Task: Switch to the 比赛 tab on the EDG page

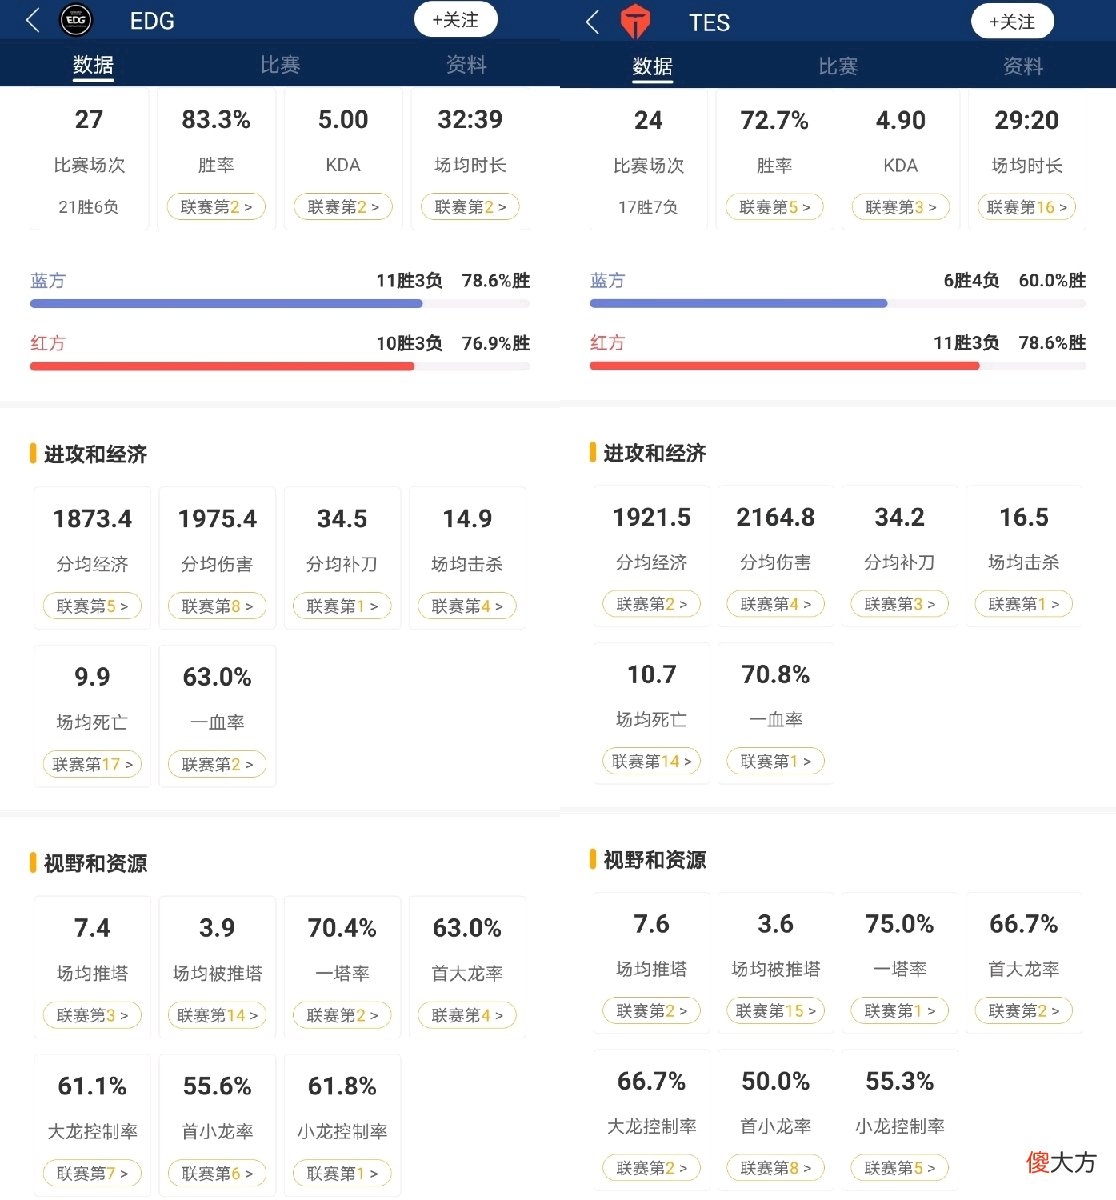Action: pos(280,65)
